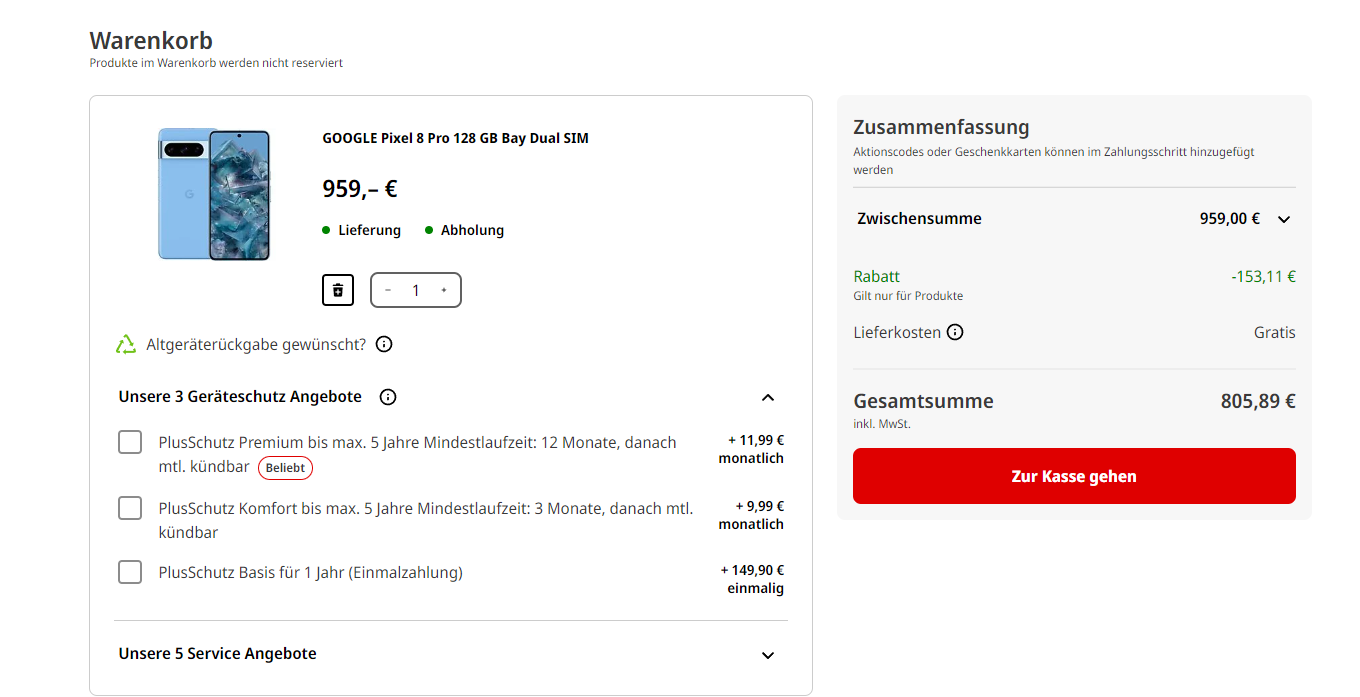1360x697 pixels.
Task: Collapse the Geräteschutz Angebote section chevron
Action: (x=768, y=397)
